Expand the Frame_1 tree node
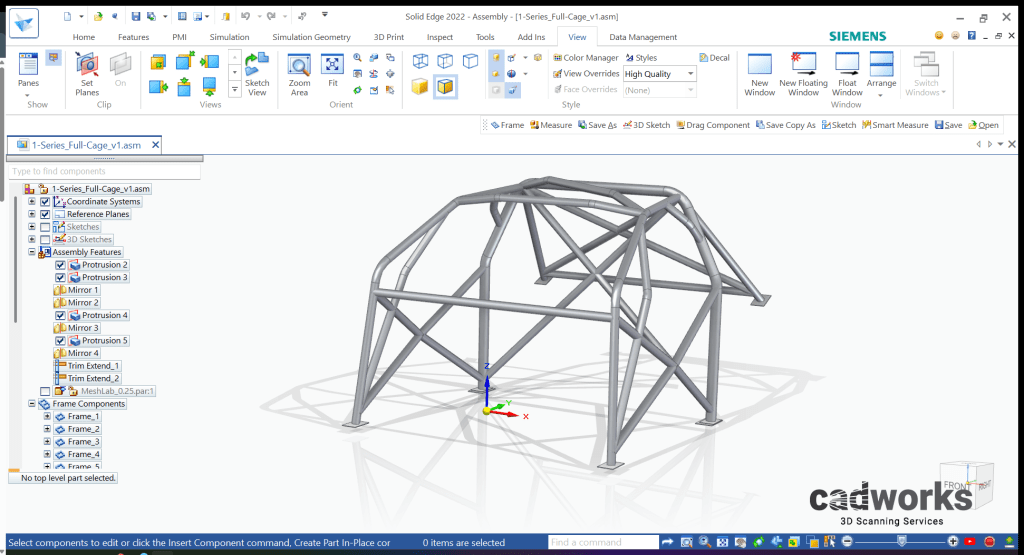The height and width of the screenshot is (555, 1024). pos(46,416)
